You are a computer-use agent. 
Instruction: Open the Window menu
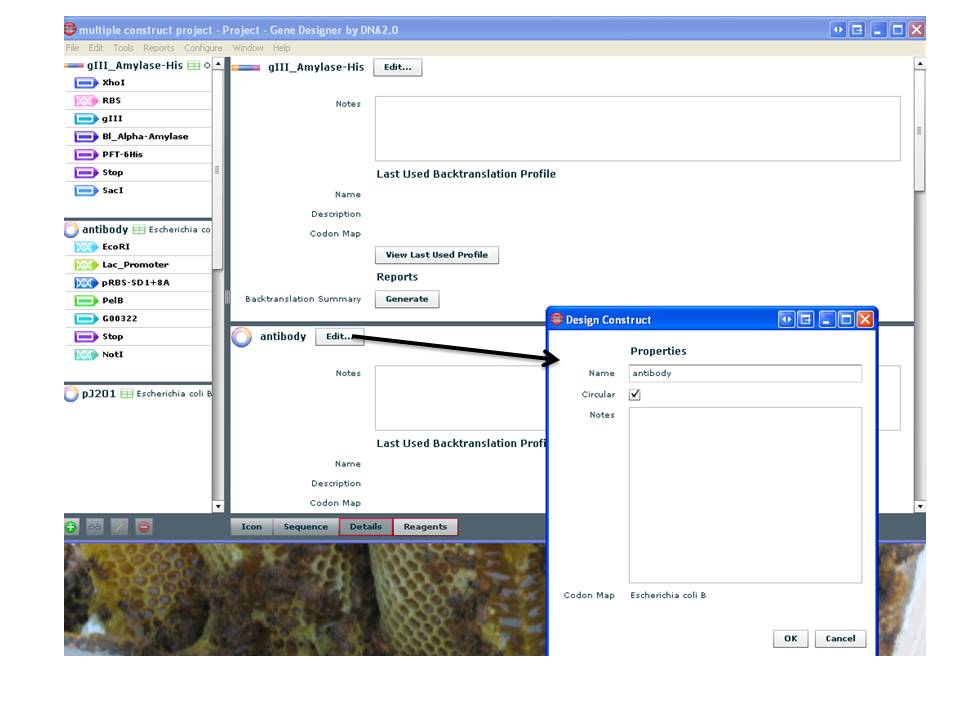click(248, 48)
